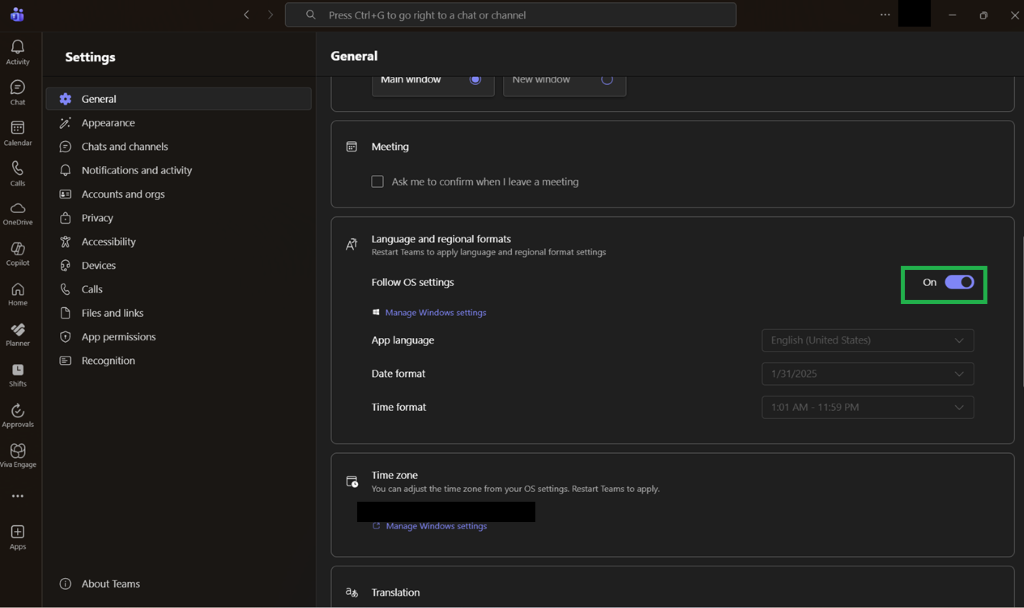Open Recognition settings
The height and width of the screenshot is (608, 1024).
coord(178,360)
